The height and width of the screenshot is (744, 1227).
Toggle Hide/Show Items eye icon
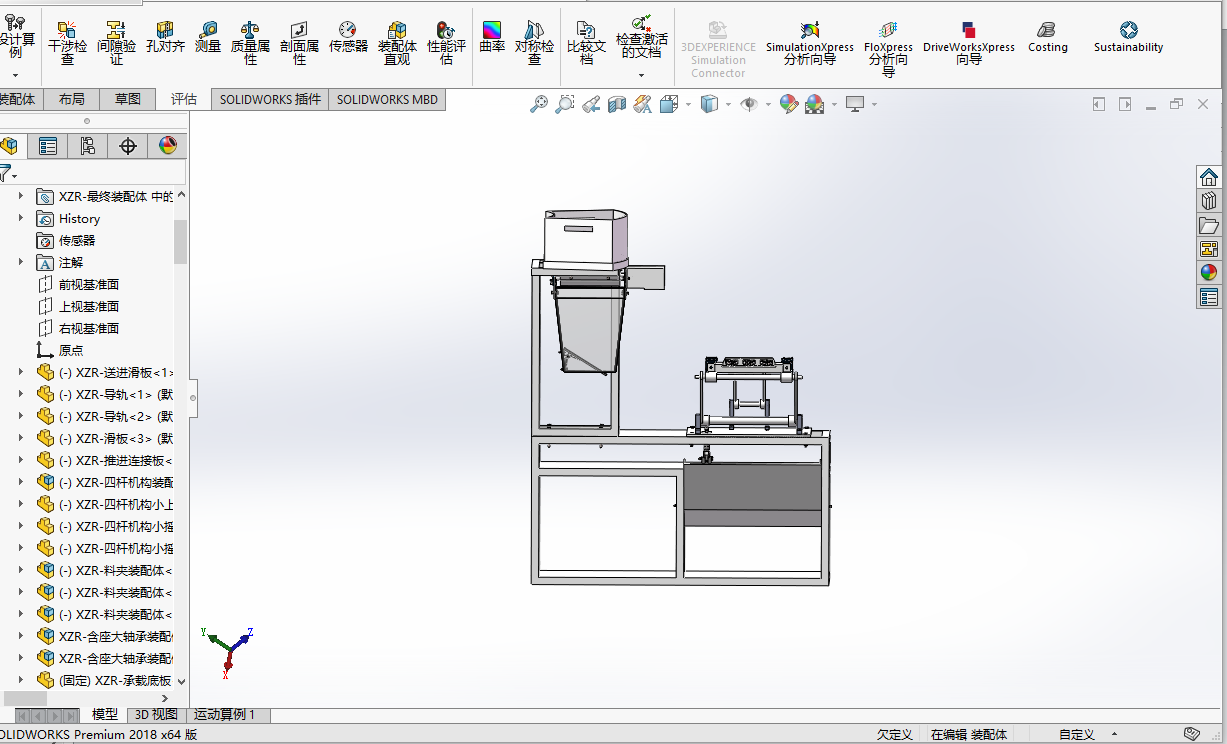click(749, 104)
